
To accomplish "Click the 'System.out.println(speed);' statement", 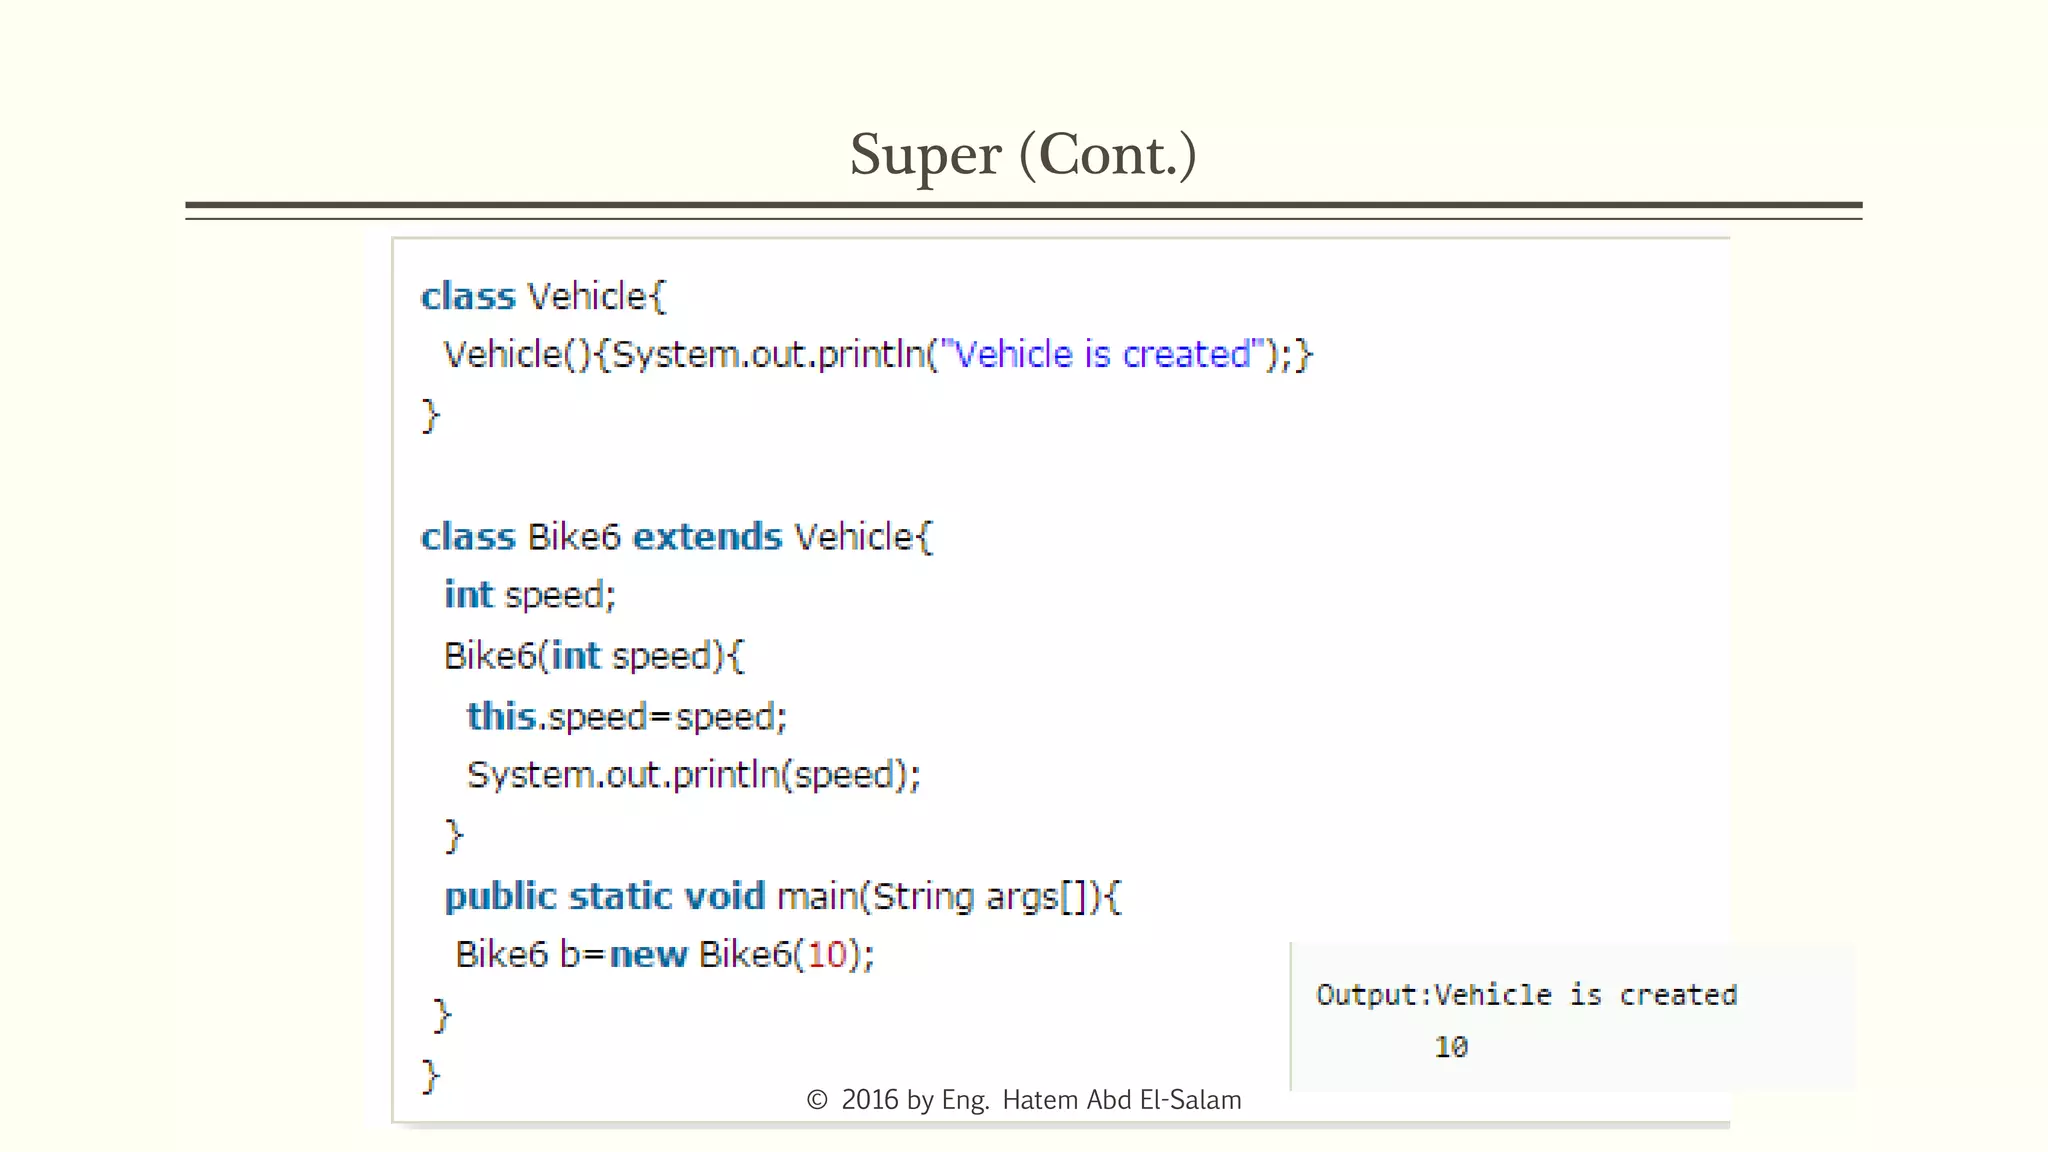I will coord(693,775).
